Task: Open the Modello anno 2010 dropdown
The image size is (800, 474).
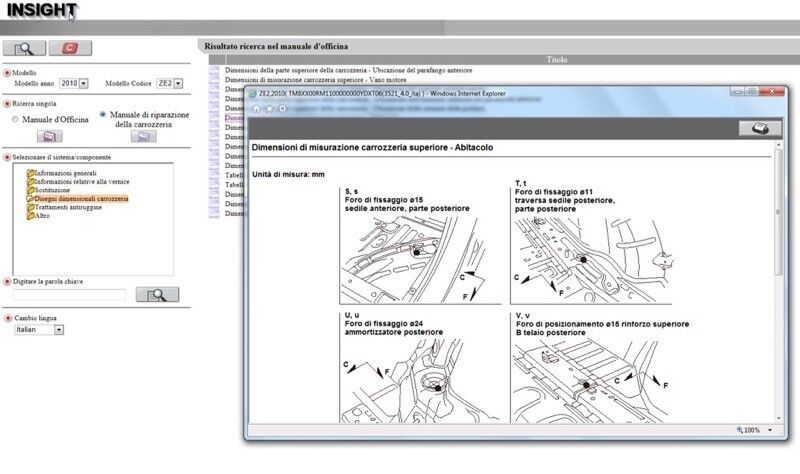Action: [84, 83]
